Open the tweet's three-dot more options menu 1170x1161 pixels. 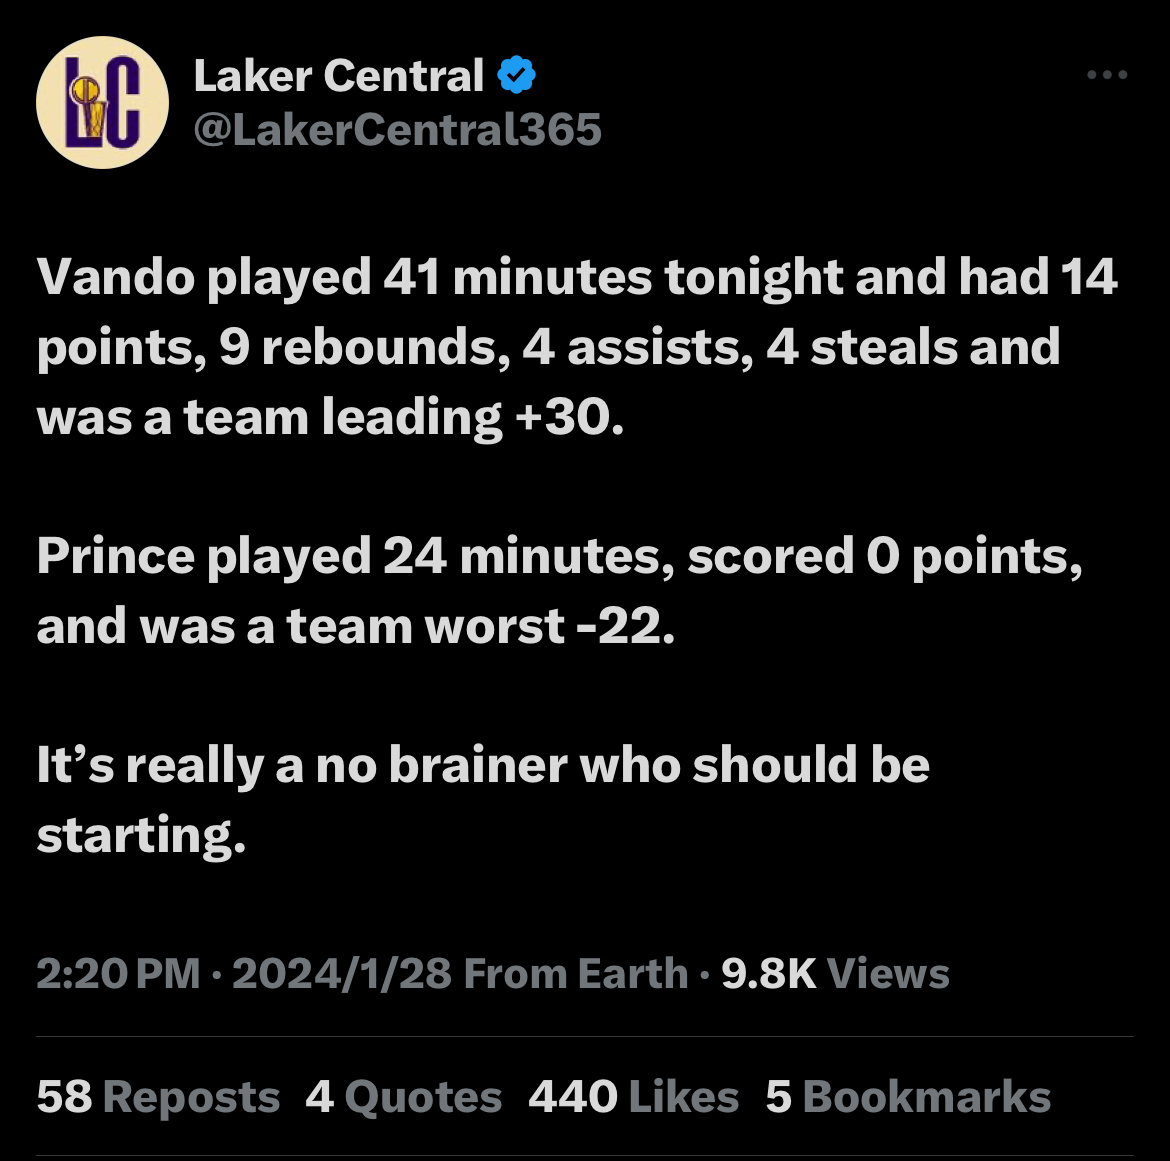coord(1107,75)
